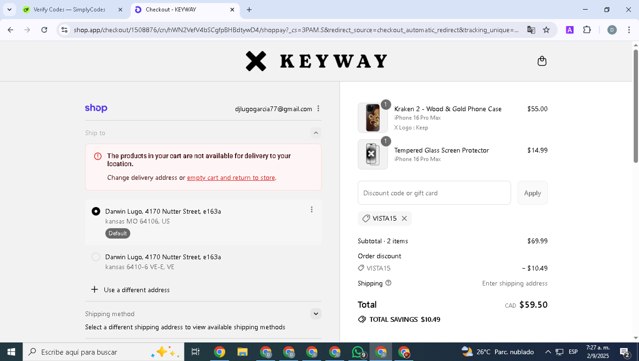Click the Kraken 2 - Wood & Gold Phone Case title
The image size is (639, 361).
448,109
